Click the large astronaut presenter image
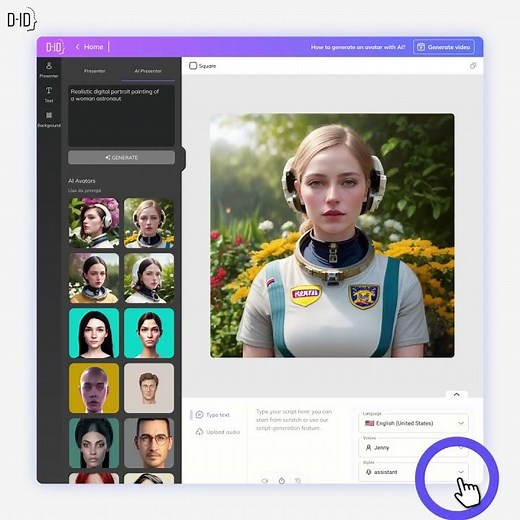 pos(332,235)
